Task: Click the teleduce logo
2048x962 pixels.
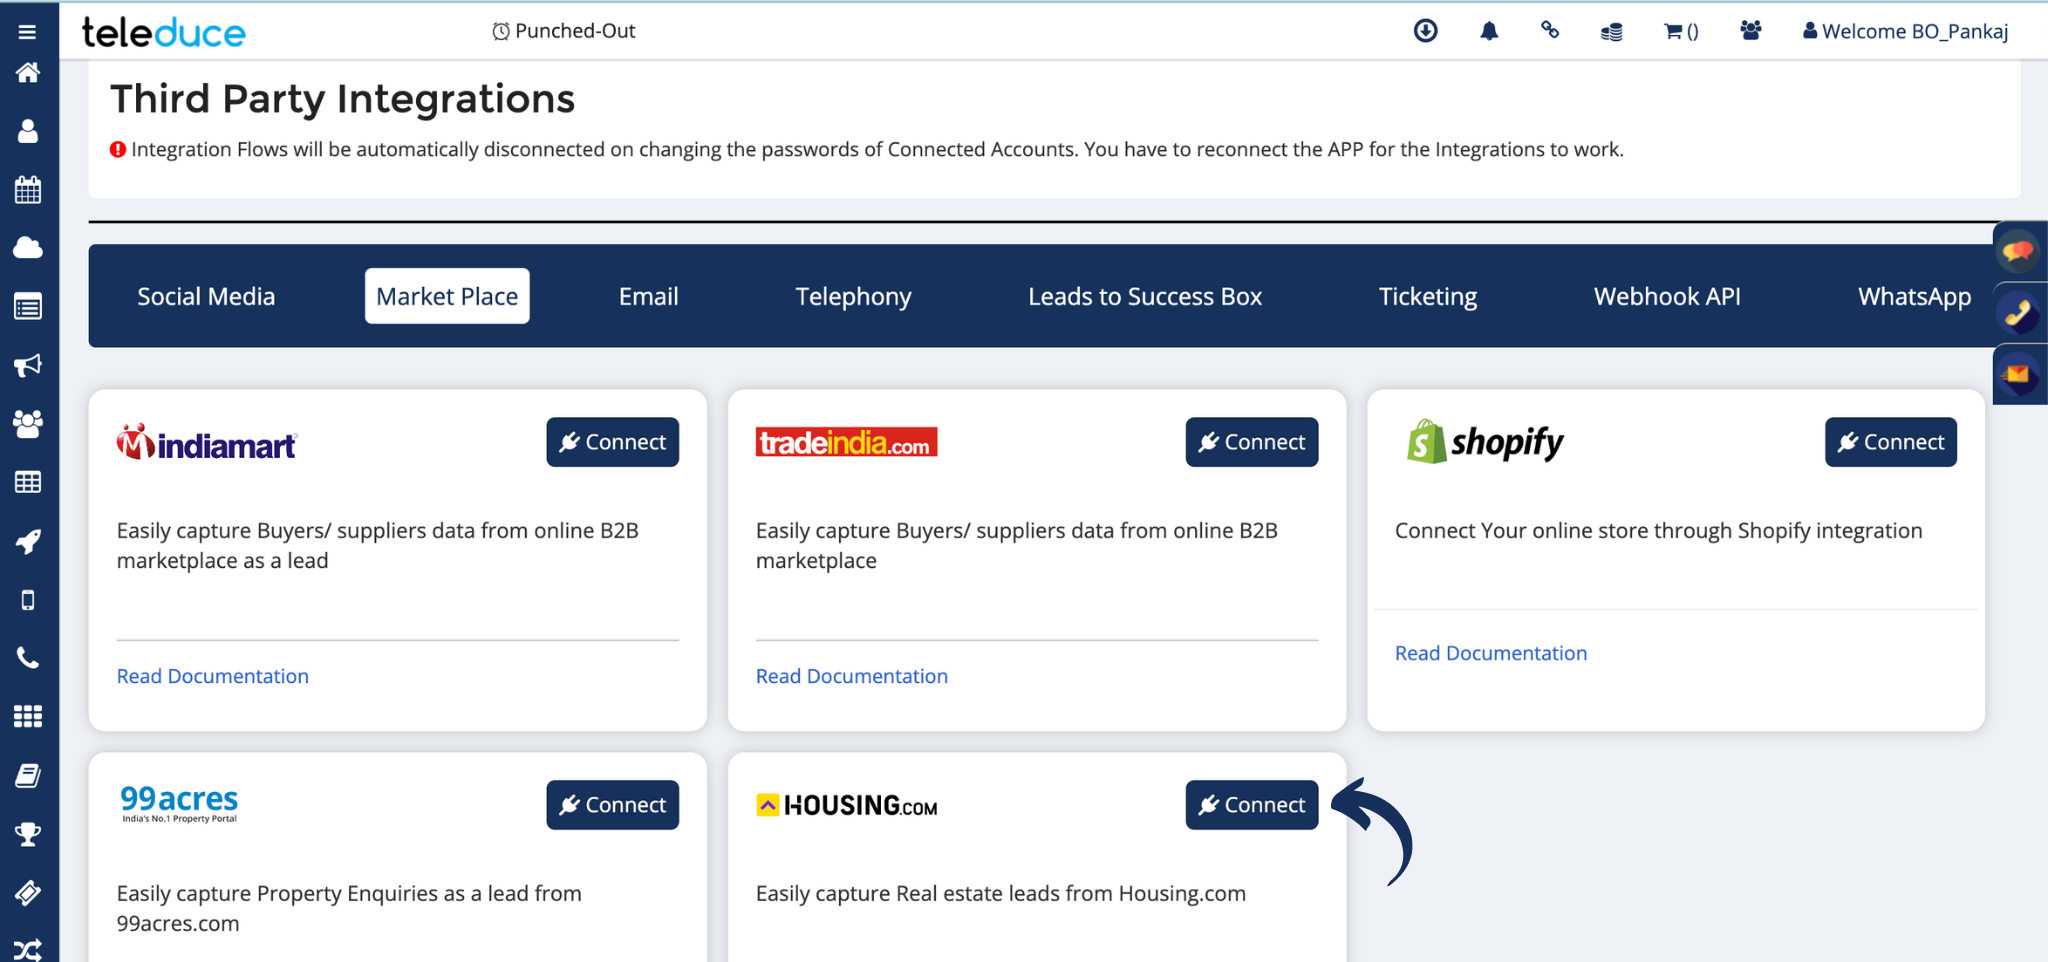Action: point(163,32)
